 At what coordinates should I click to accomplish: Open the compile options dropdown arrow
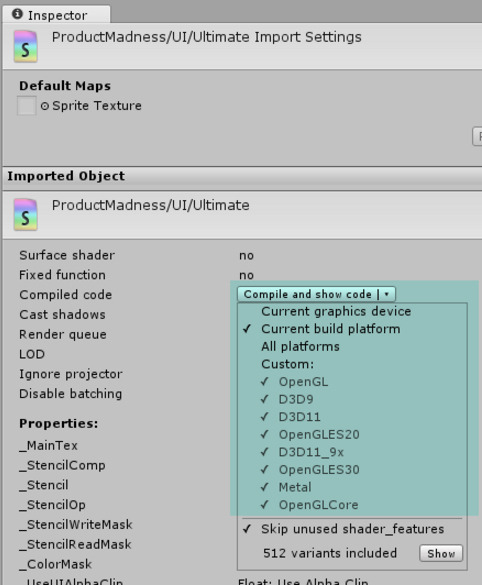[x=387, y=294]
